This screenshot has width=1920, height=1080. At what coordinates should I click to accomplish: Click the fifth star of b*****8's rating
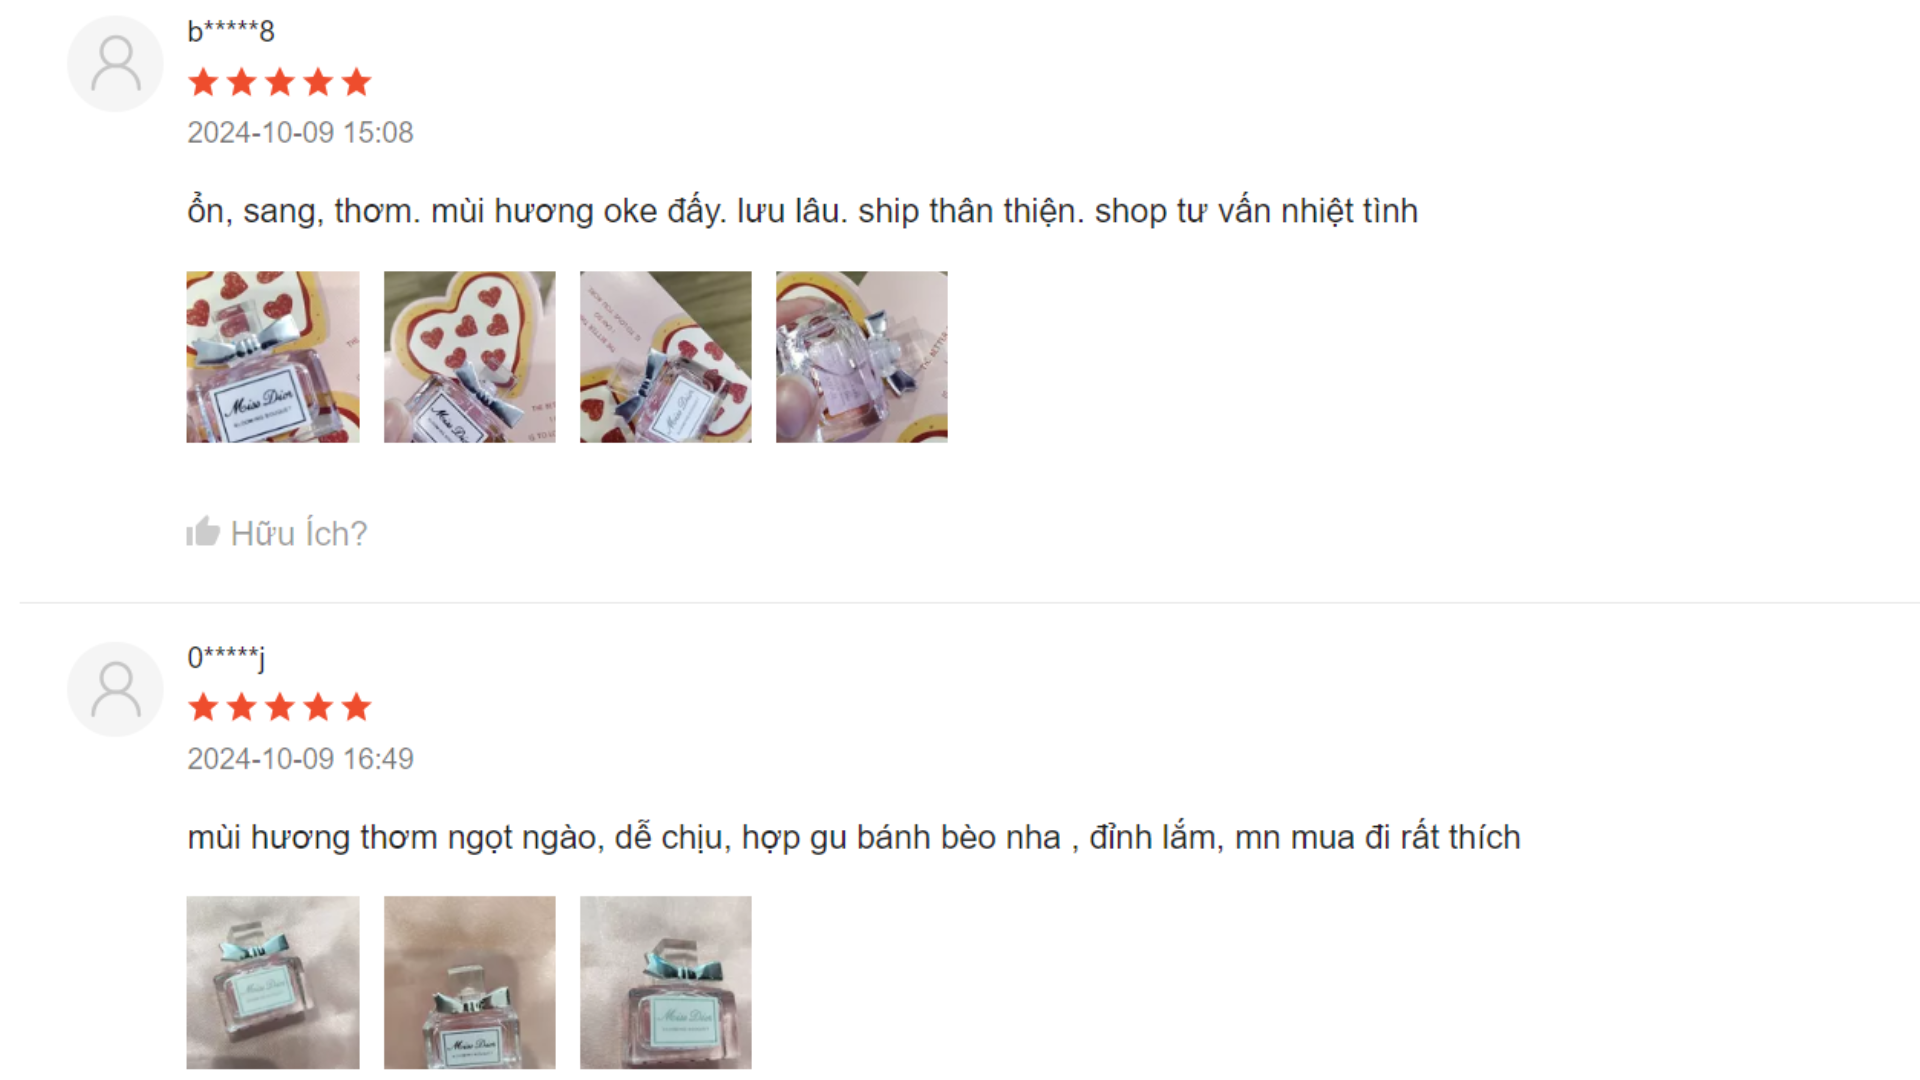[356, 82]
